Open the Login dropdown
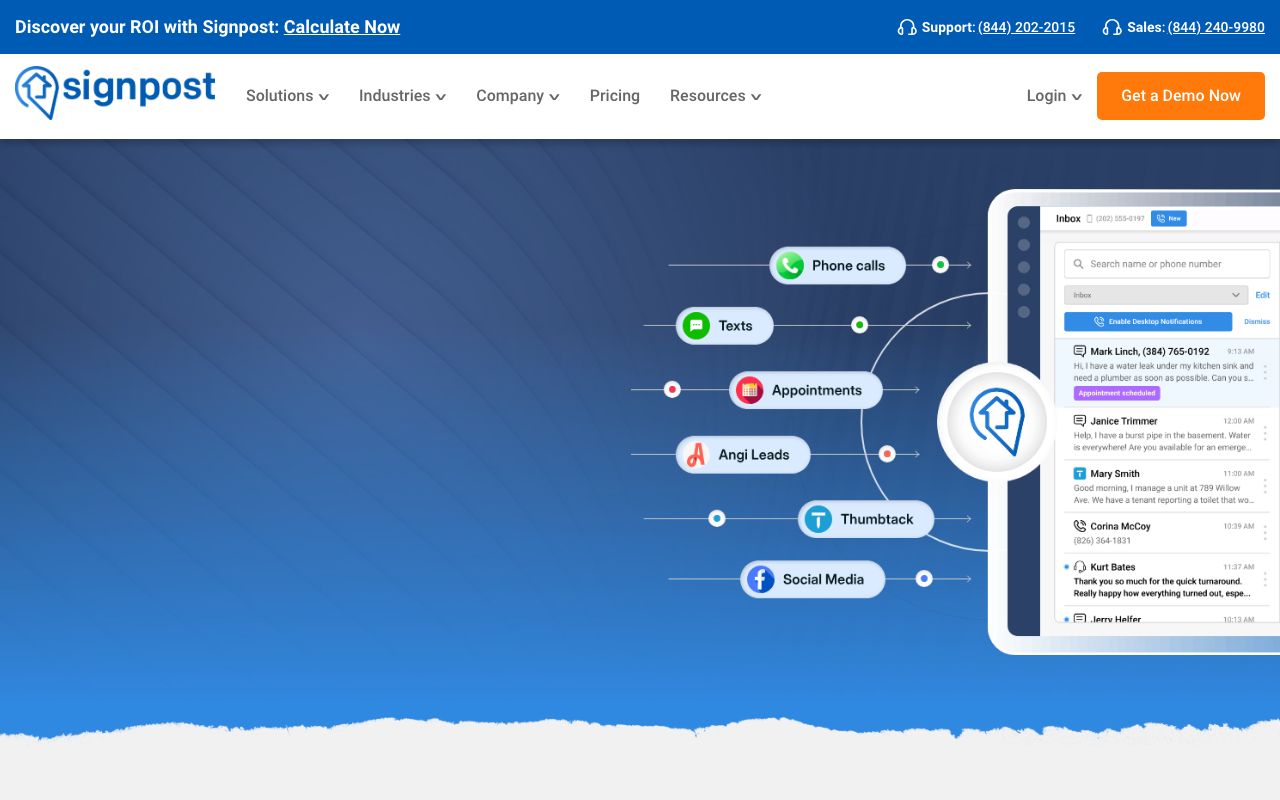The image size is (1280, 800). 1054,96
